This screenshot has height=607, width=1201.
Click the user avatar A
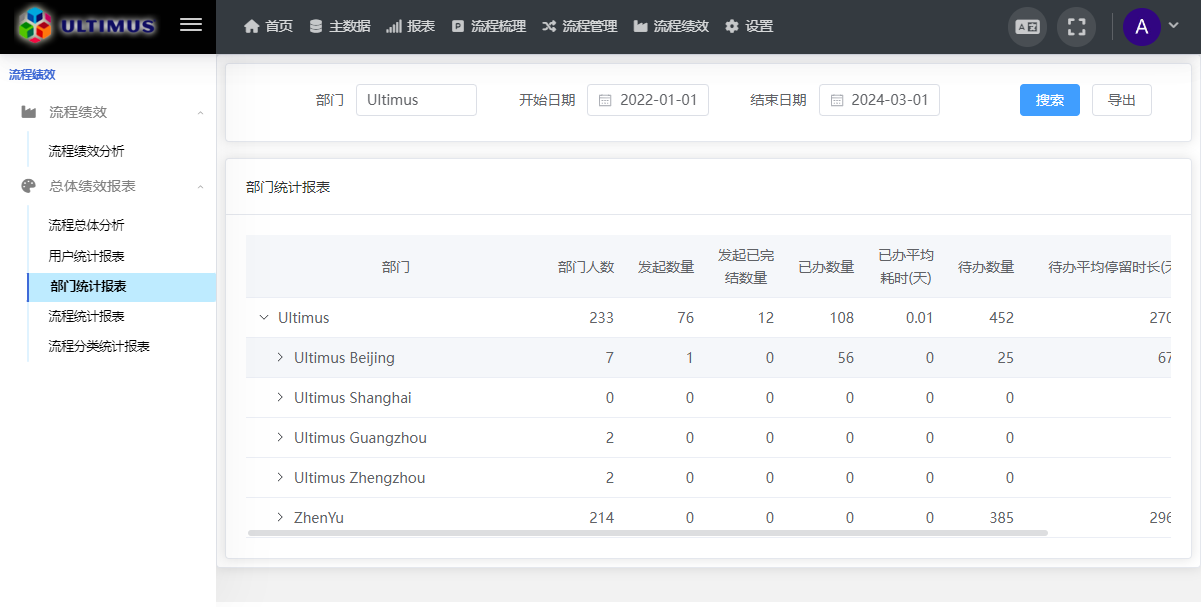(x=1142, y=27)
